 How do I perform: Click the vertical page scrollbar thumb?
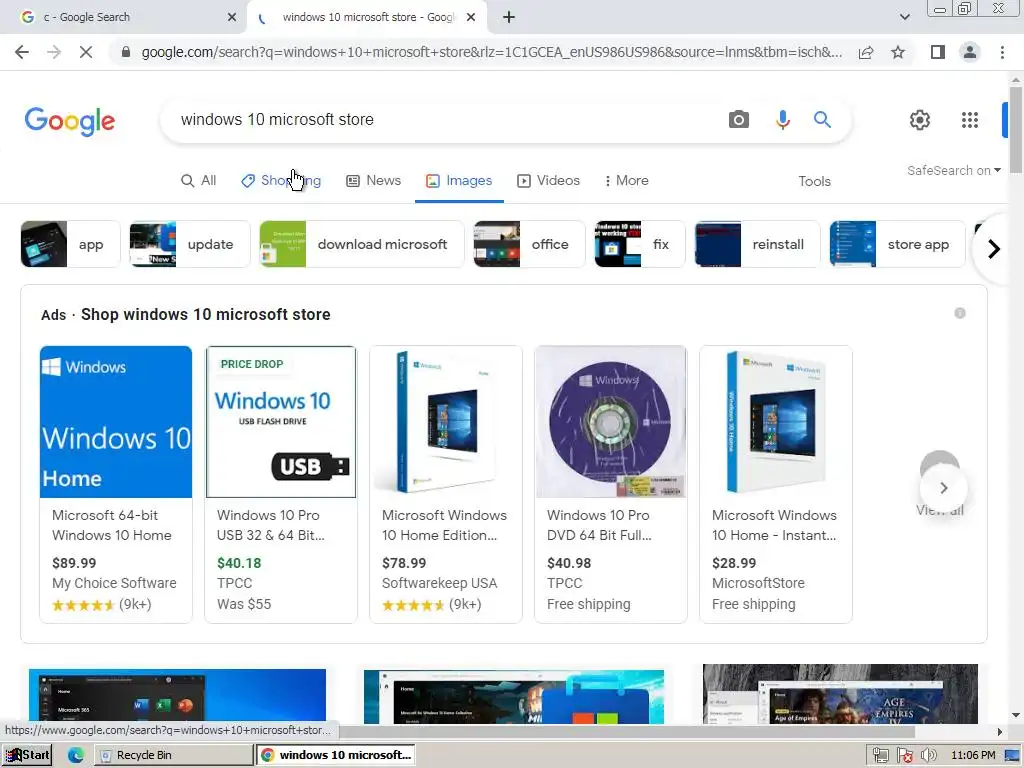pyautogui.click(x=1016, y=129)
